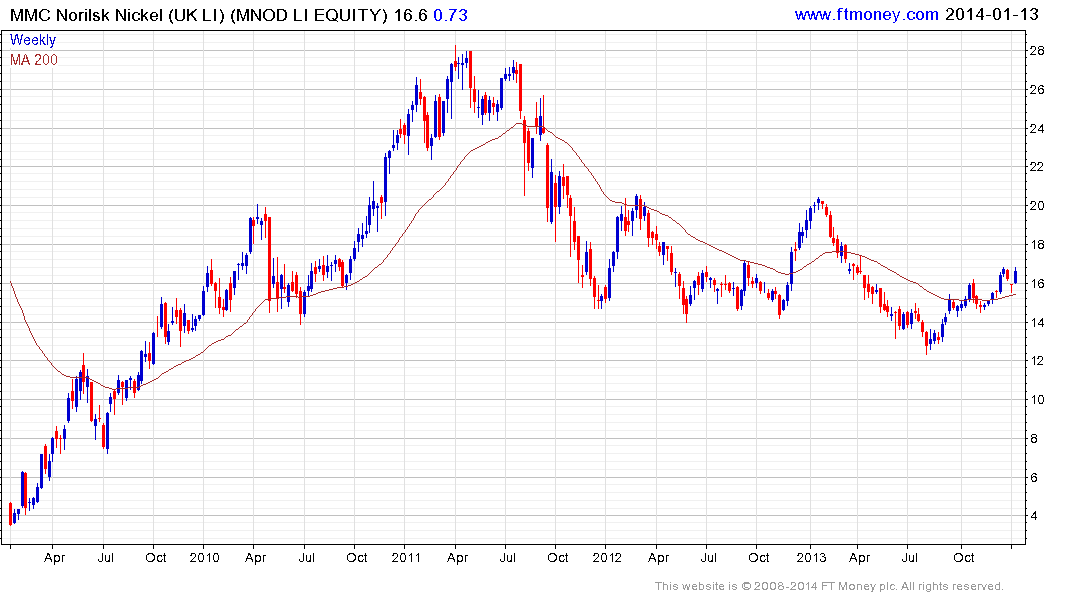This screenshot has width=1075, height=600.
Task: Click the Weekly interval label
Action: (x=33, y=40)
